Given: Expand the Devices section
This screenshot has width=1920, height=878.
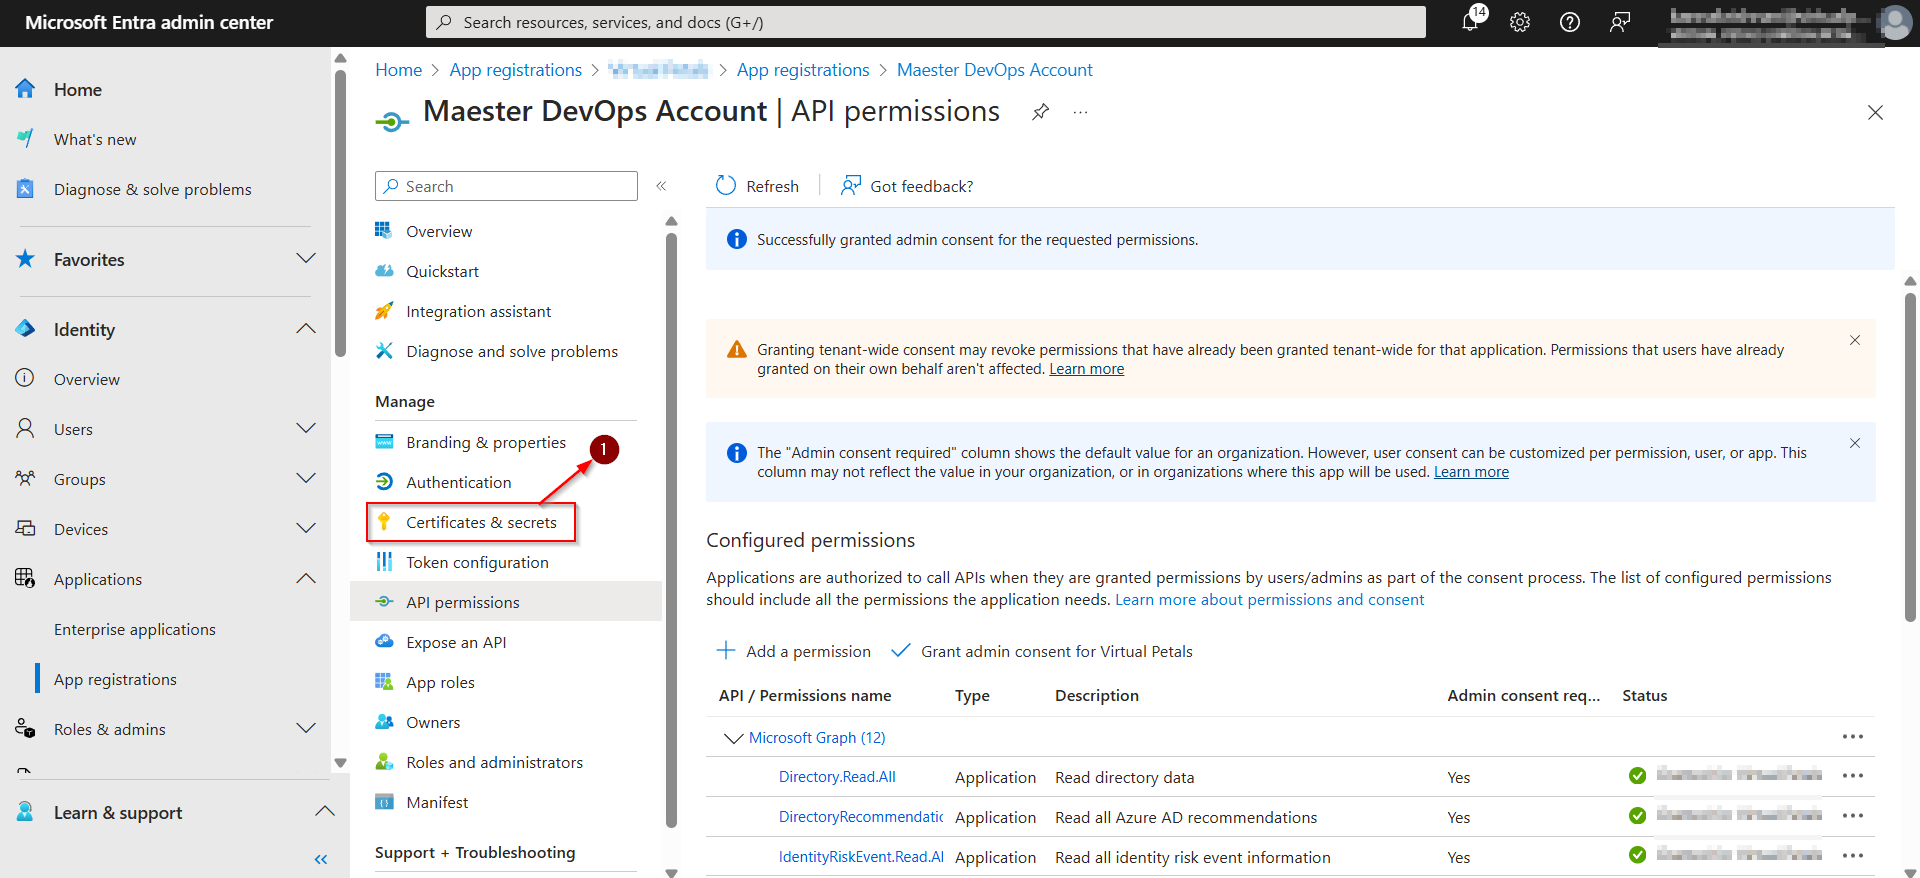Looking at the screenshot, I should point(306,528).
